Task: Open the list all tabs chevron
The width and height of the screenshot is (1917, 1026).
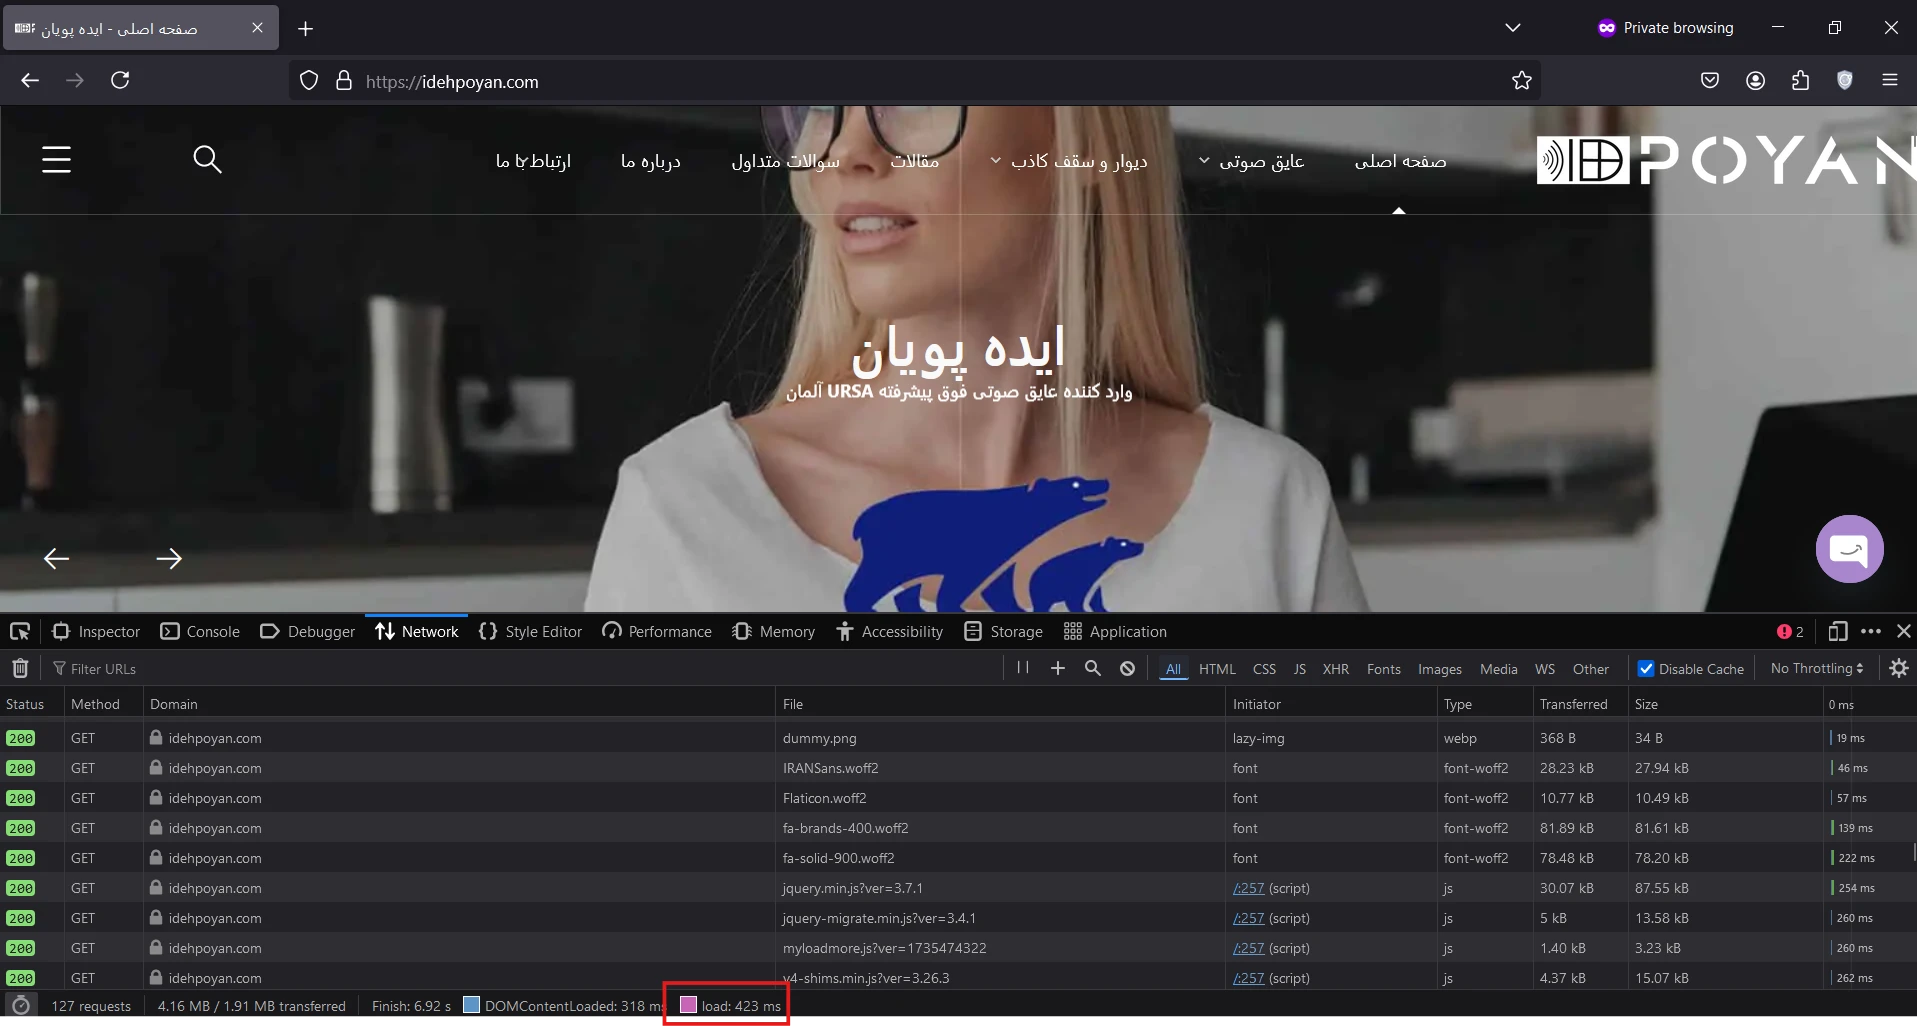Action: (x=1512, y=28)
